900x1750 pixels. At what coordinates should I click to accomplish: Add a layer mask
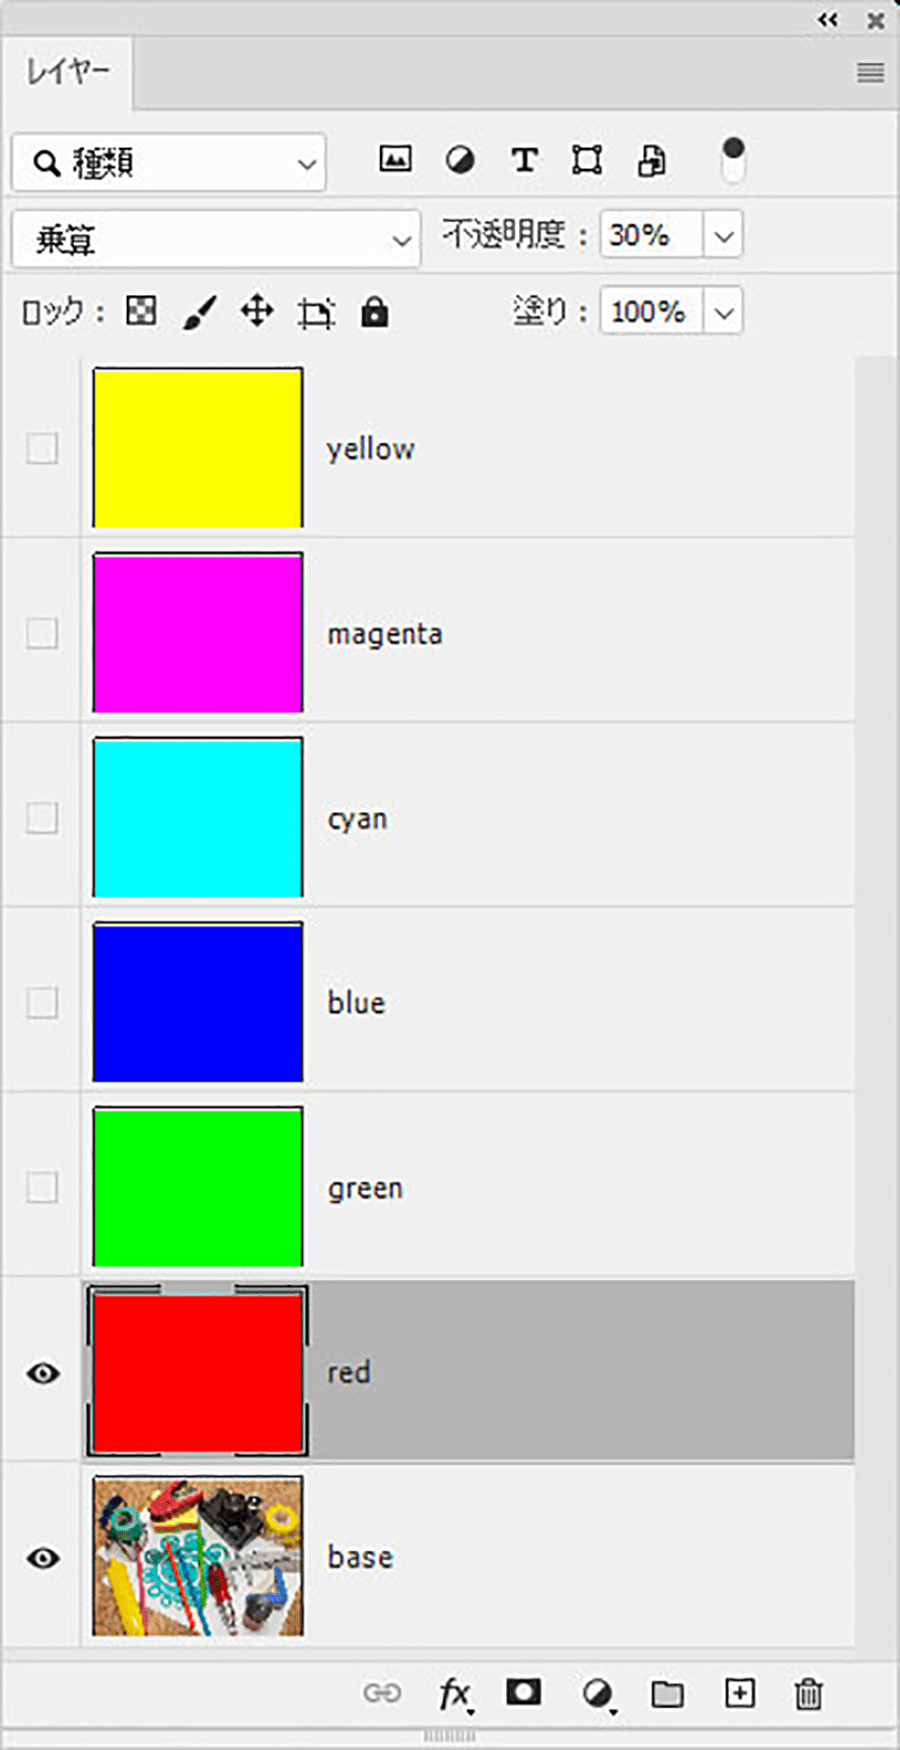click(x=523, y=1692)
